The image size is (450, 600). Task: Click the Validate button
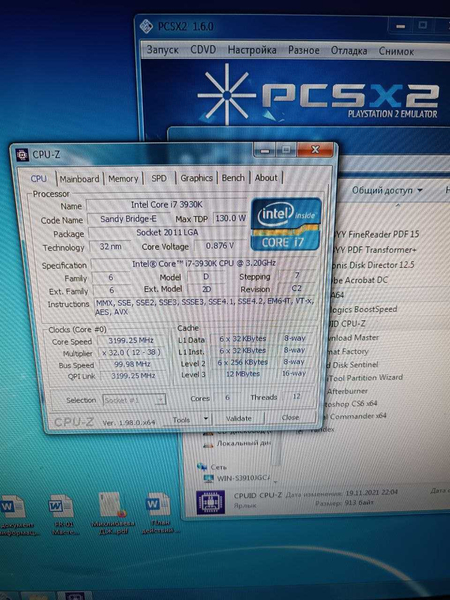[238, 419]
